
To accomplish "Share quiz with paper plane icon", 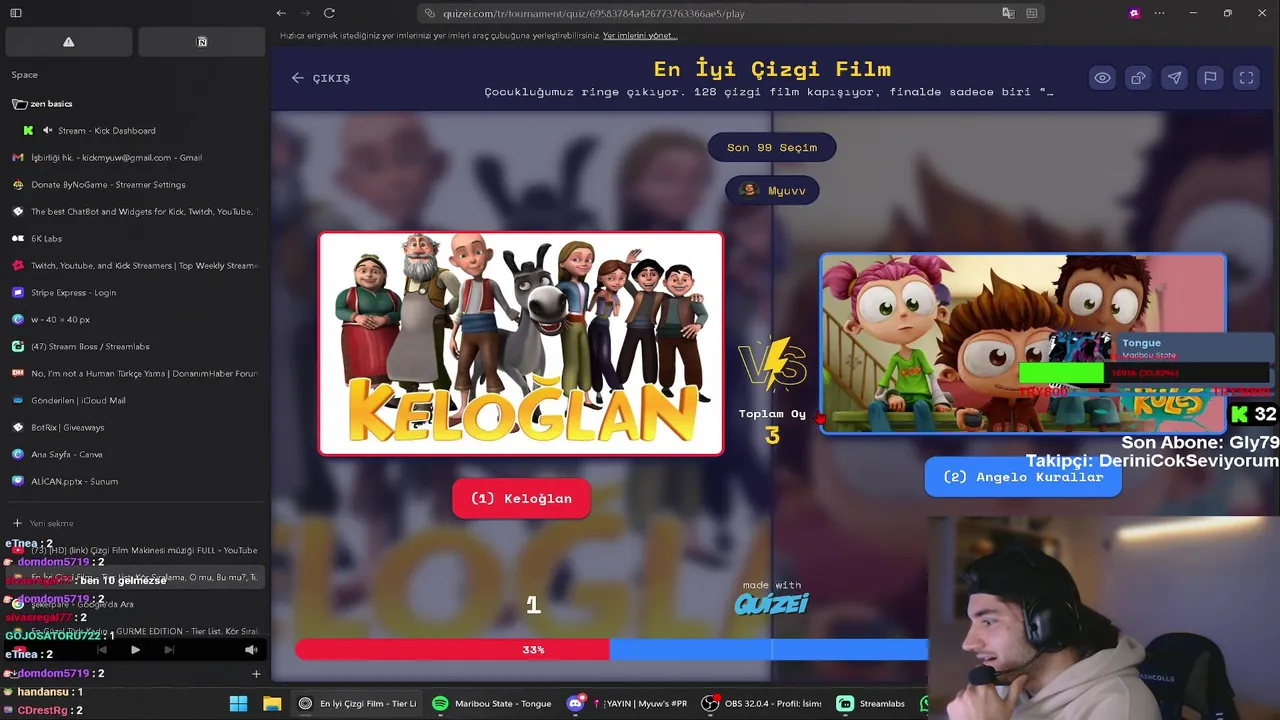I will click(1174, 78).
